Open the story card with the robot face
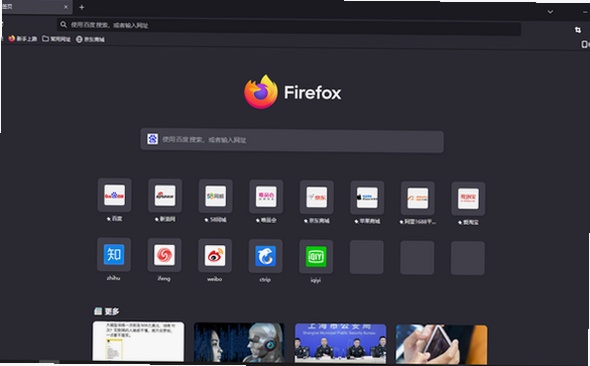Screen dimensions: 590x366 click(239, 343)
